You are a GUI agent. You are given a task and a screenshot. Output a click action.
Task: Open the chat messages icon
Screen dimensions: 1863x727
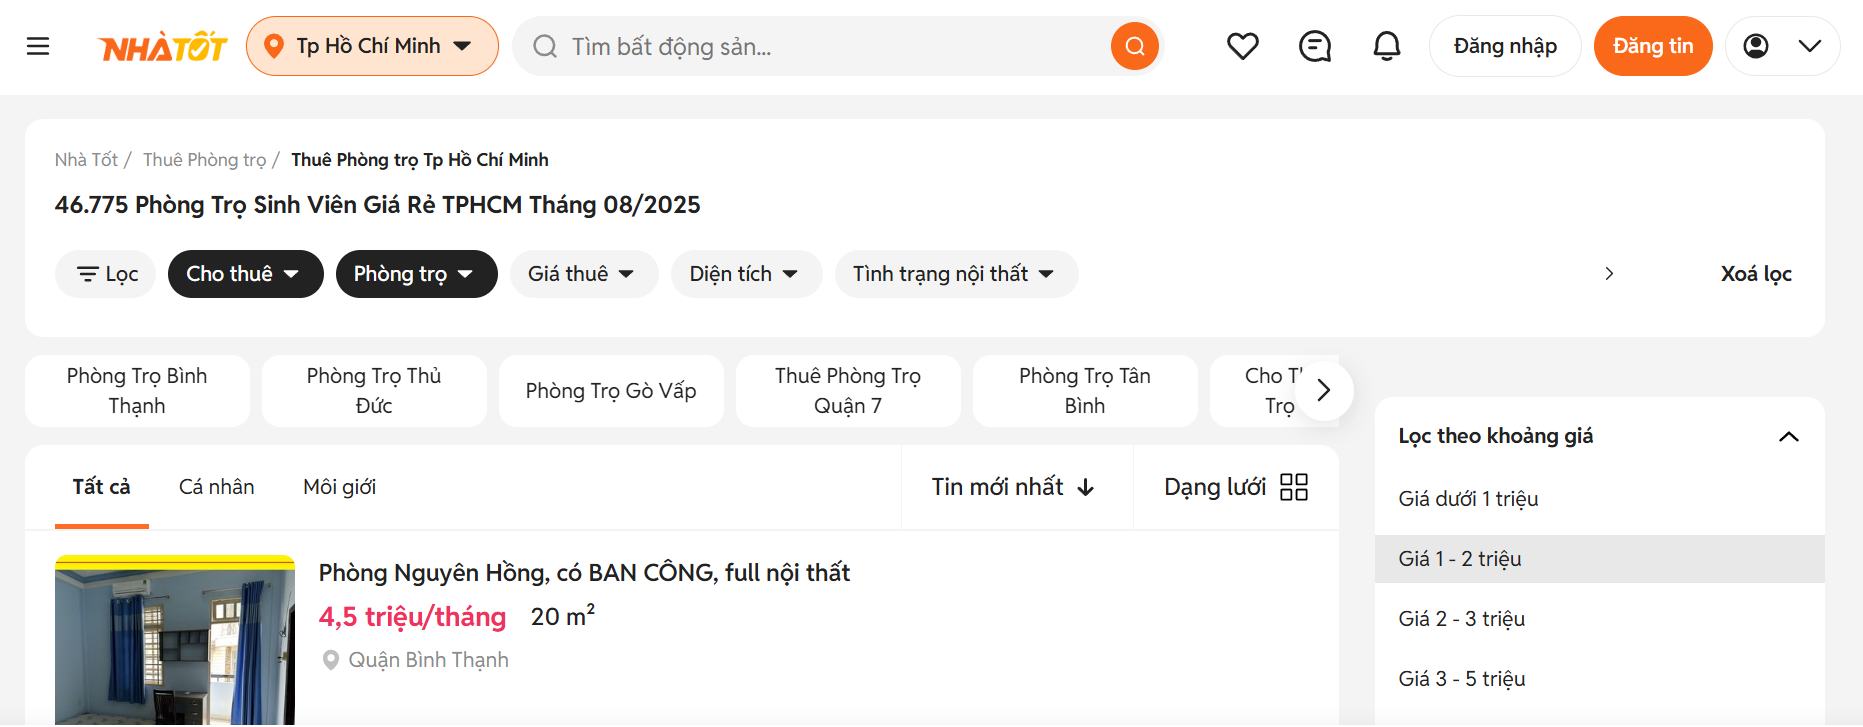tap(1315, 46)
